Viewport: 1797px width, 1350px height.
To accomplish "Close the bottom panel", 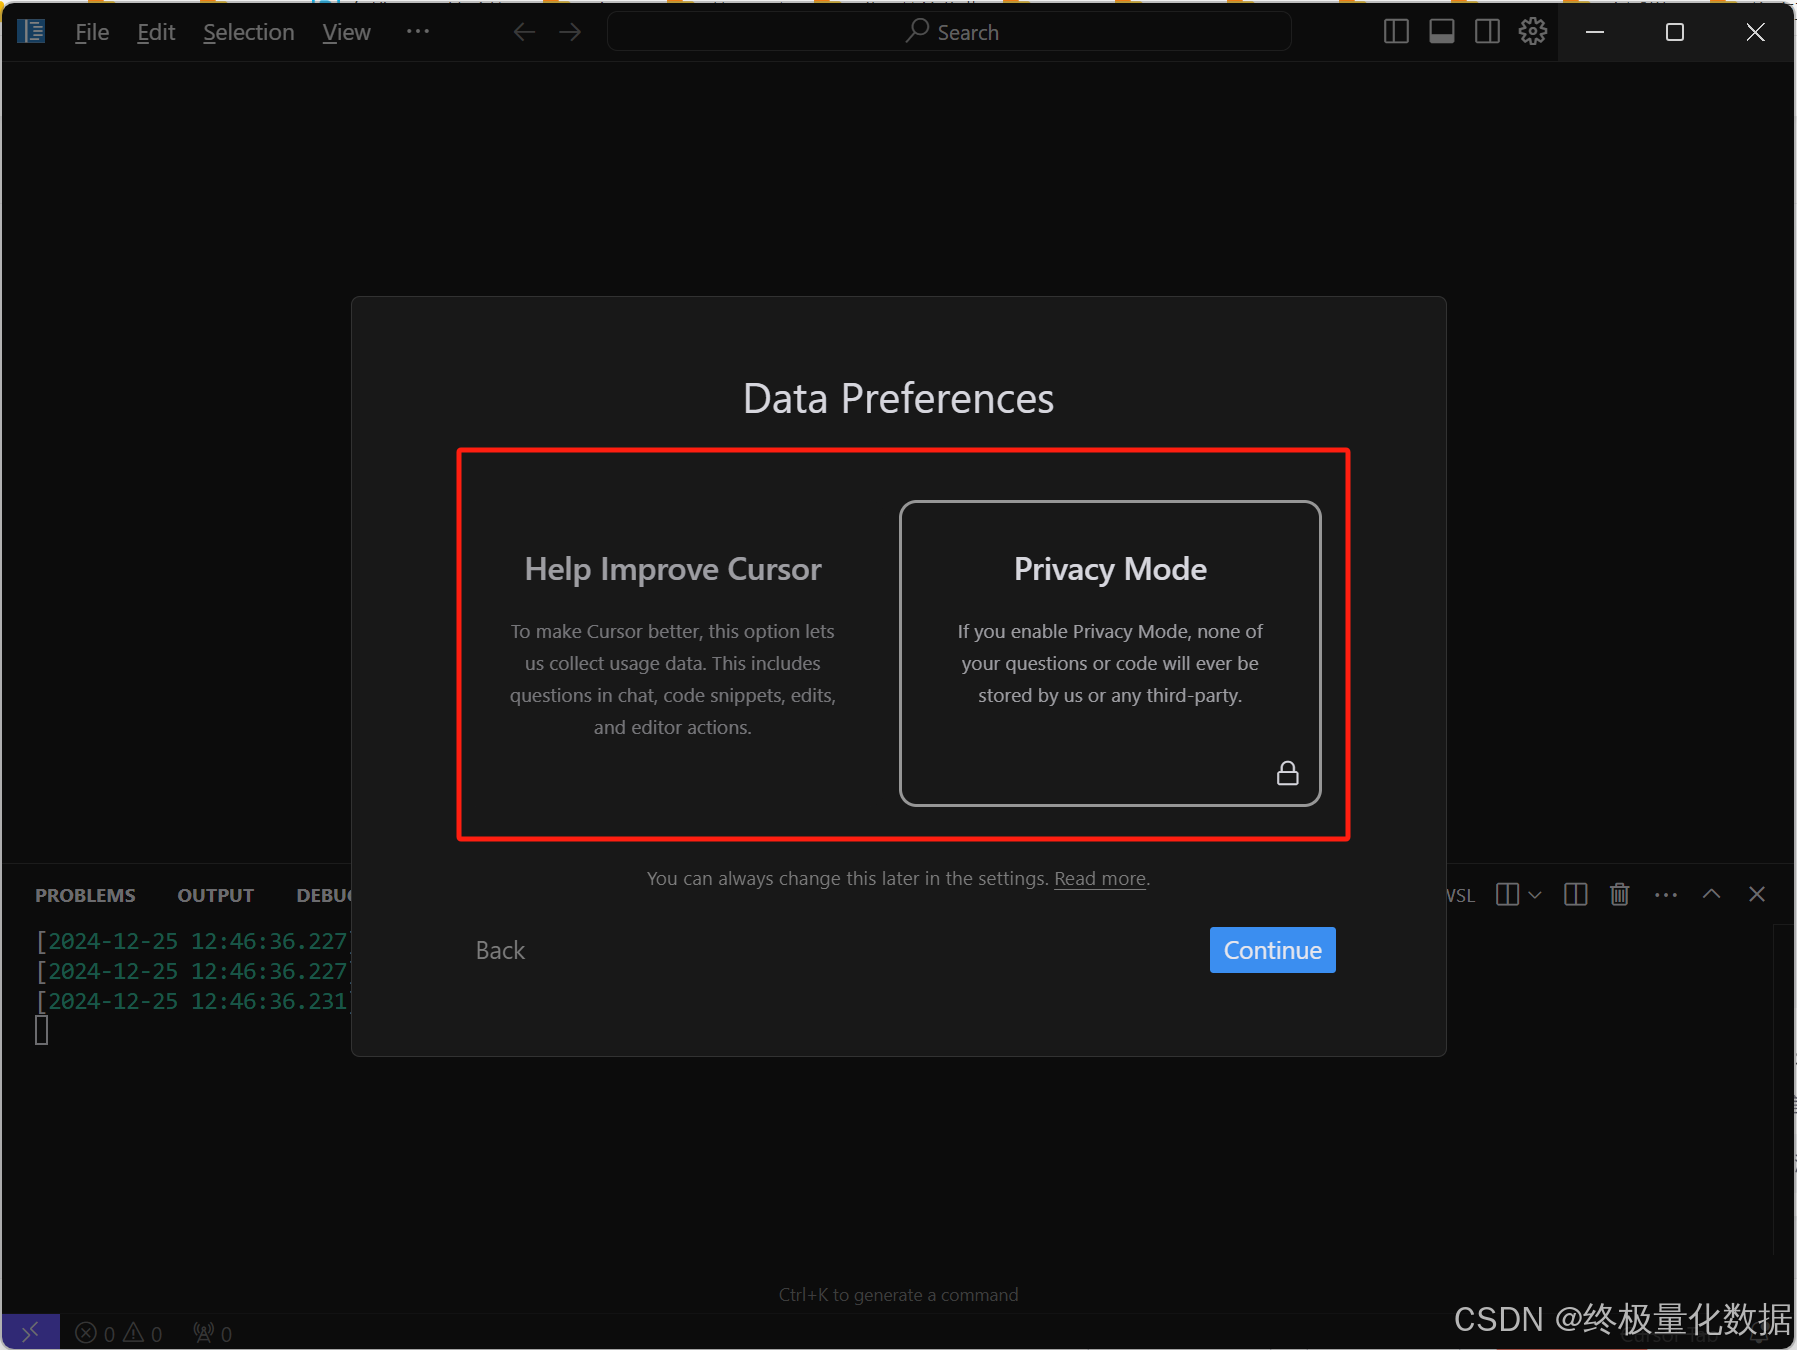I will click(x=1757, y=894).
